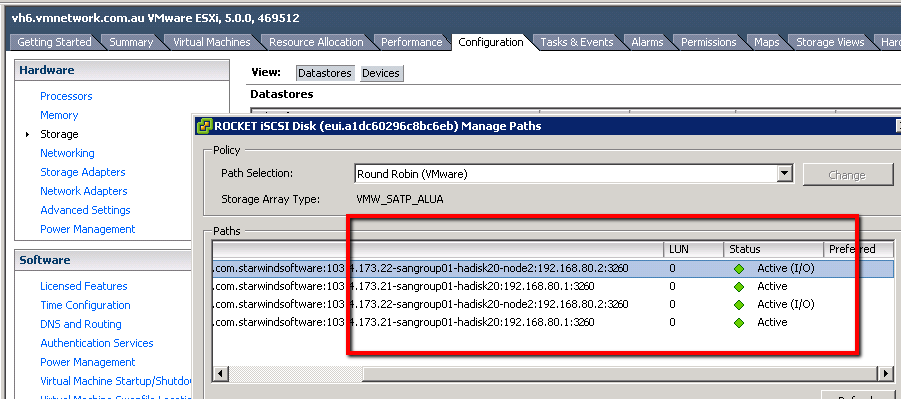This screenshot has height=399, width=901.
Task: Open the Getting Started tab
Action: 54,42
